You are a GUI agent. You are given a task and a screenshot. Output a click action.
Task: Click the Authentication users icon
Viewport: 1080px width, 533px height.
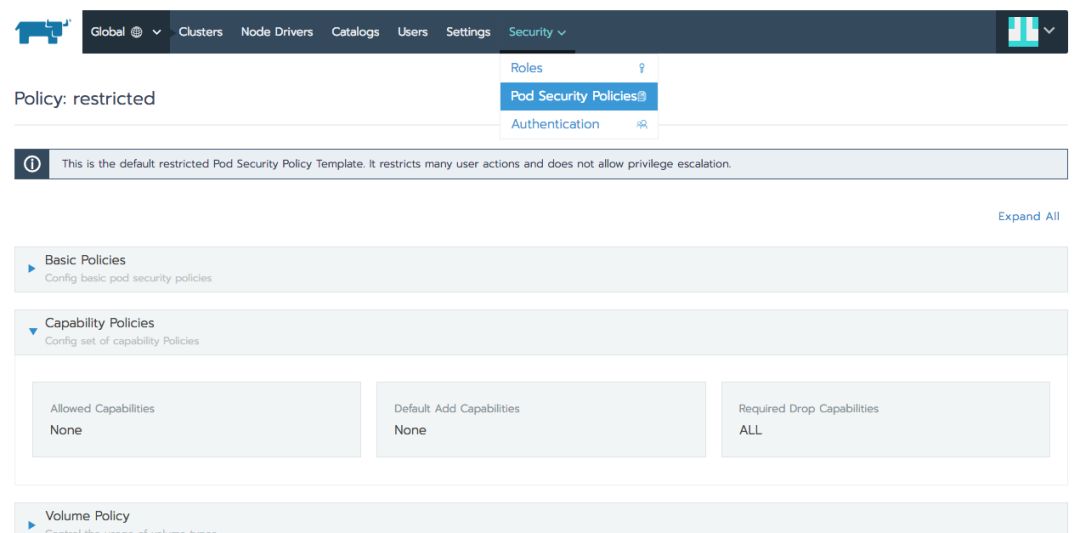642,125
